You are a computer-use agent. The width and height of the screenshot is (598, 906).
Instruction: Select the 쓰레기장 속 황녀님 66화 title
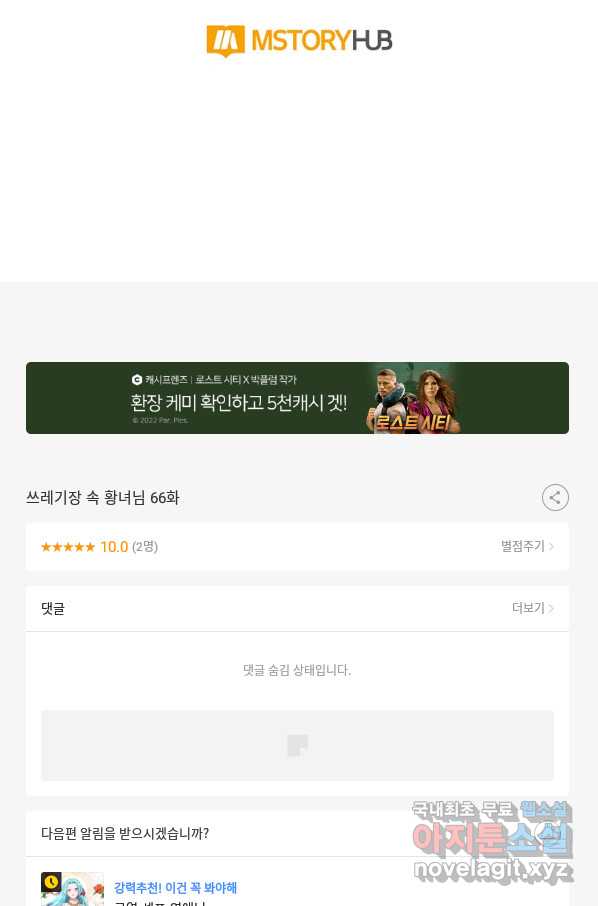103,497
